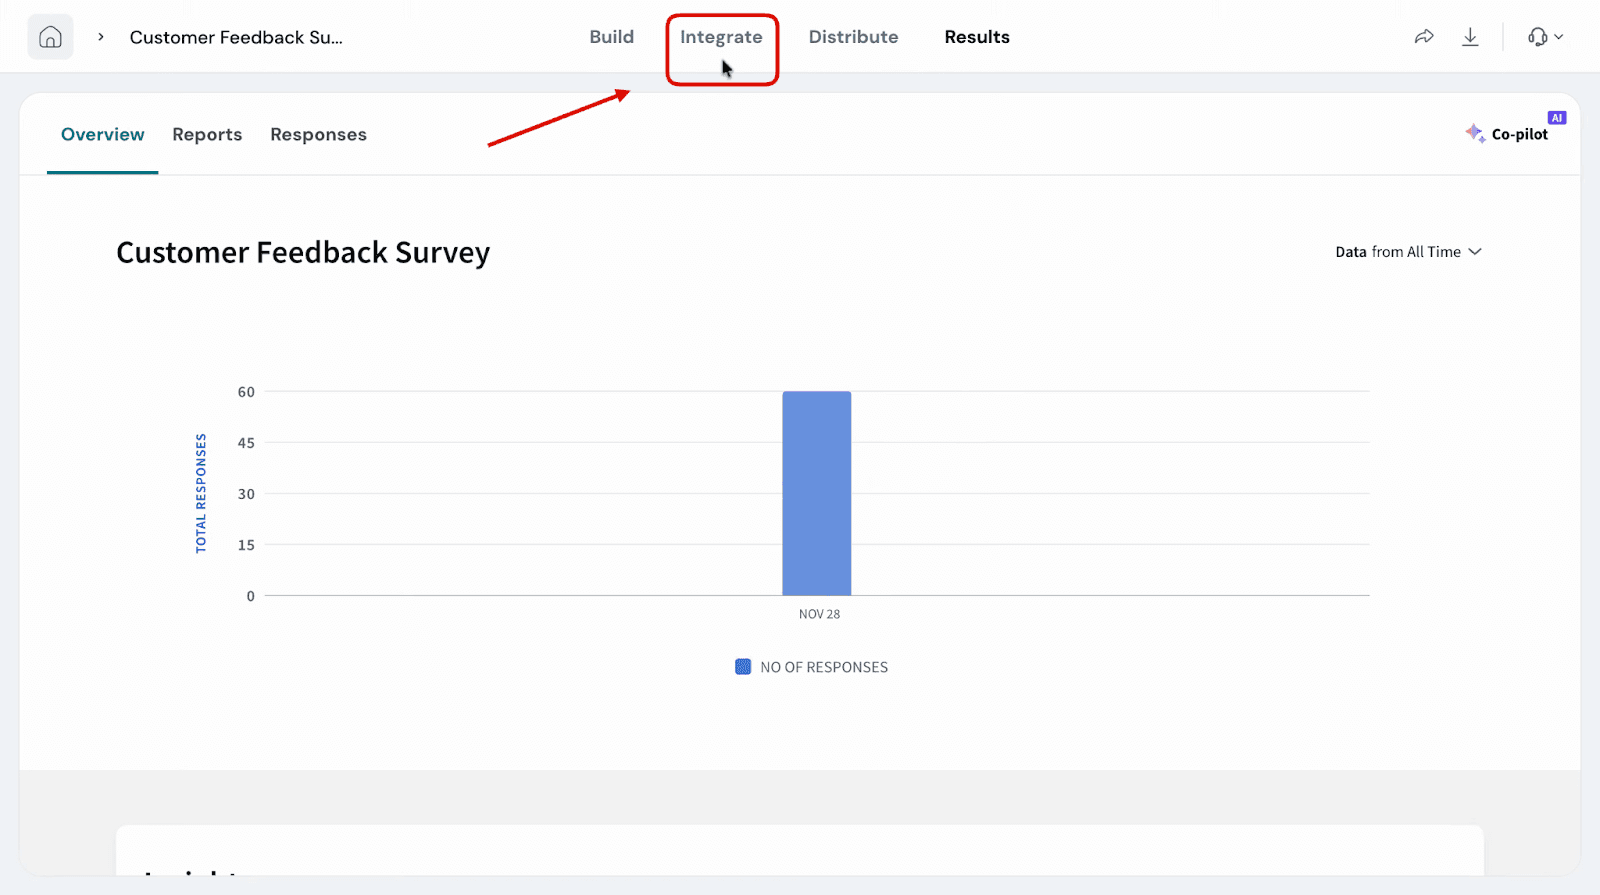Click the 15 y-axis value
Image resolution: width=1600 pixels, height=895 pixels.
tap(246, 545)
